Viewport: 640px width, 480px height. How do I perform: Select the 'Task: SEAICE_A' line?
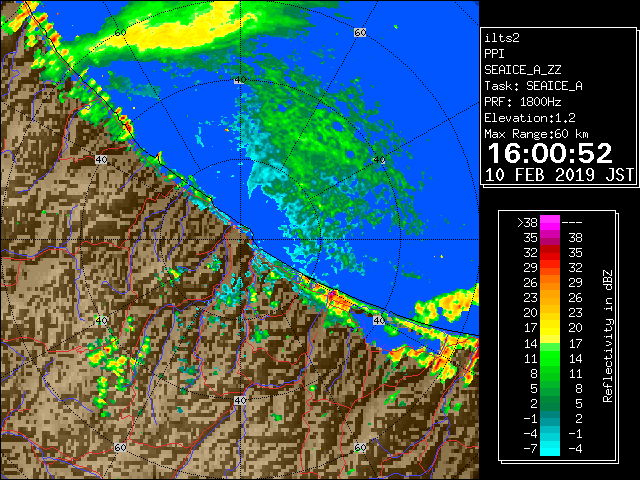pyautogui.click(x=533, y=86)
